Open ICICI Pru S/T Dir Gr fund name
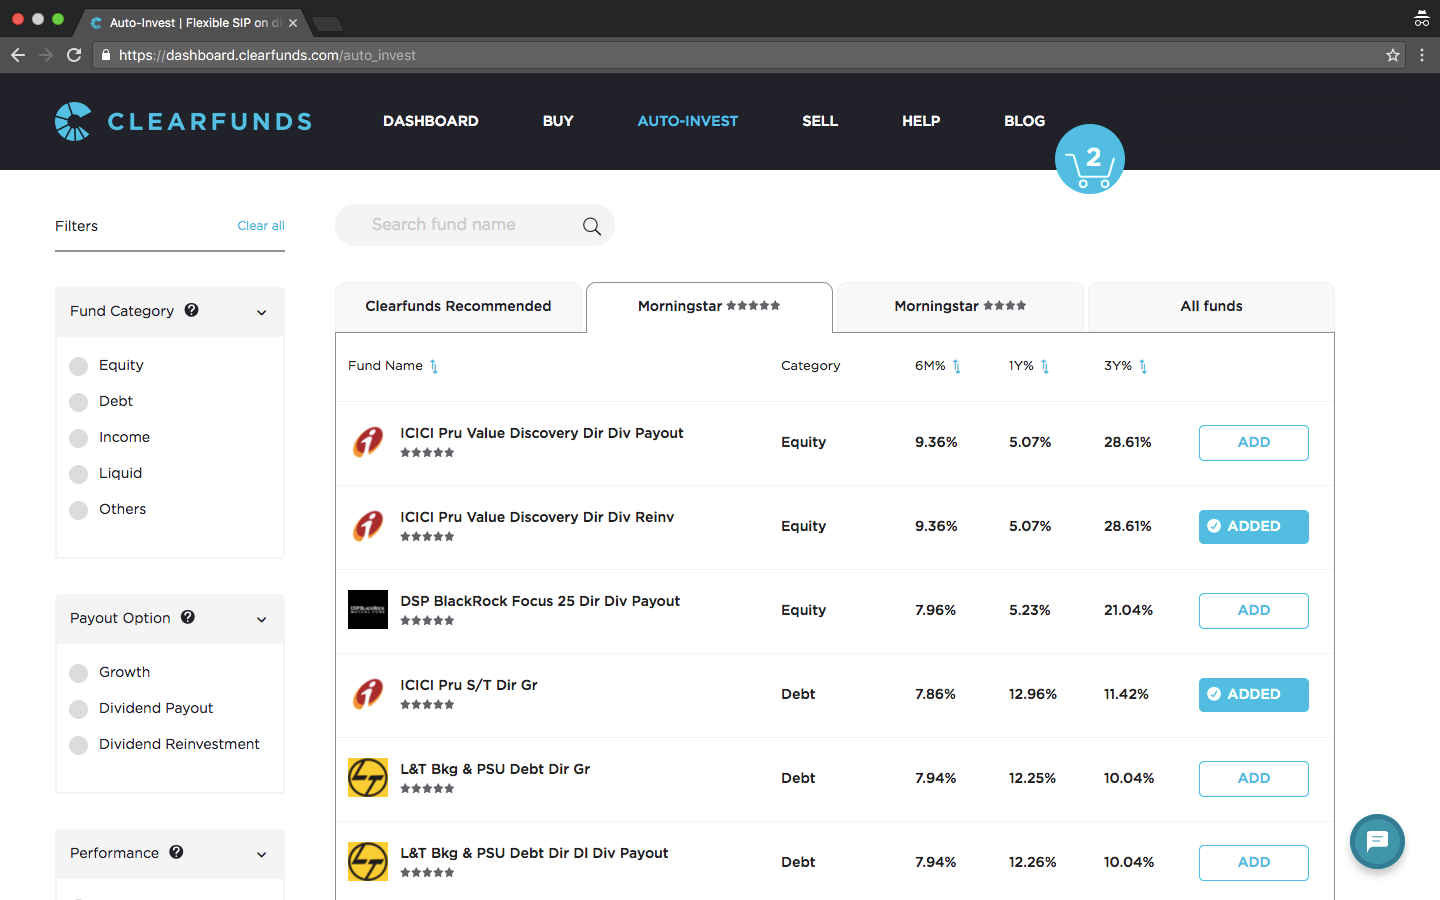Viewport: 1440px width, 900px height. click(x=469, y=685)
